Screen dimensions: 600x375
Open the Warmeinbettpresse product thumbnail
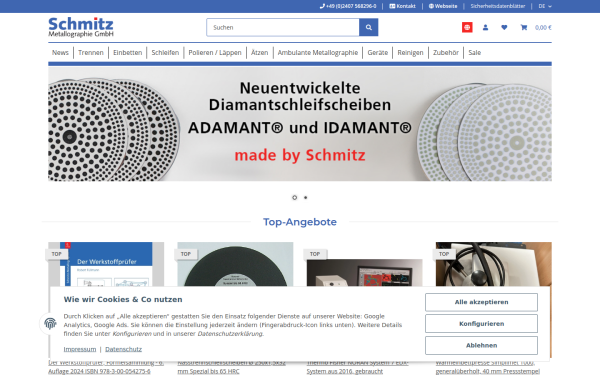[x=494, y=264]
